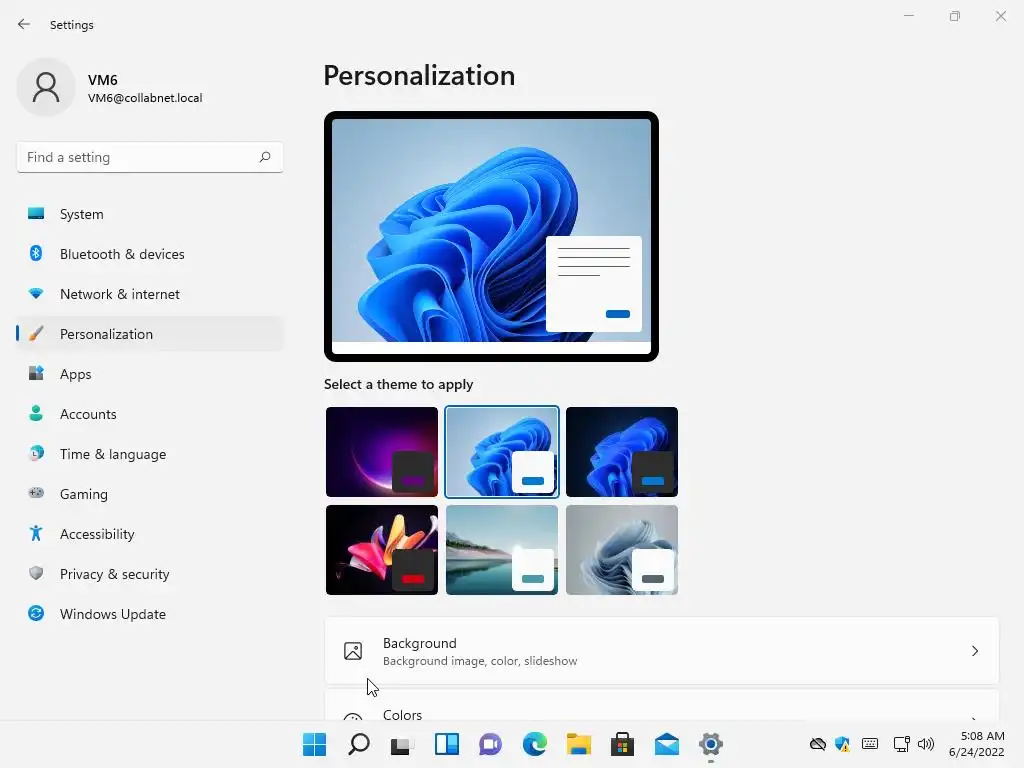Viewport: 1024px width, 768px height.
Task: Apply the lake landscape theme
Action: tap(502, 550)
